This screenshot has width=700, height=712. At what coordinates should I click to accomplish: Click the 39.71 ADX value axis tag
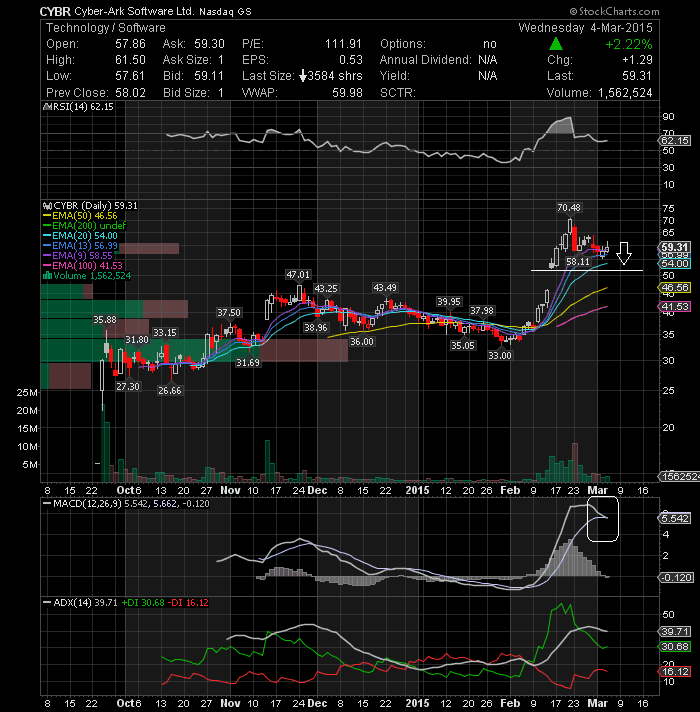pos(675,632)
